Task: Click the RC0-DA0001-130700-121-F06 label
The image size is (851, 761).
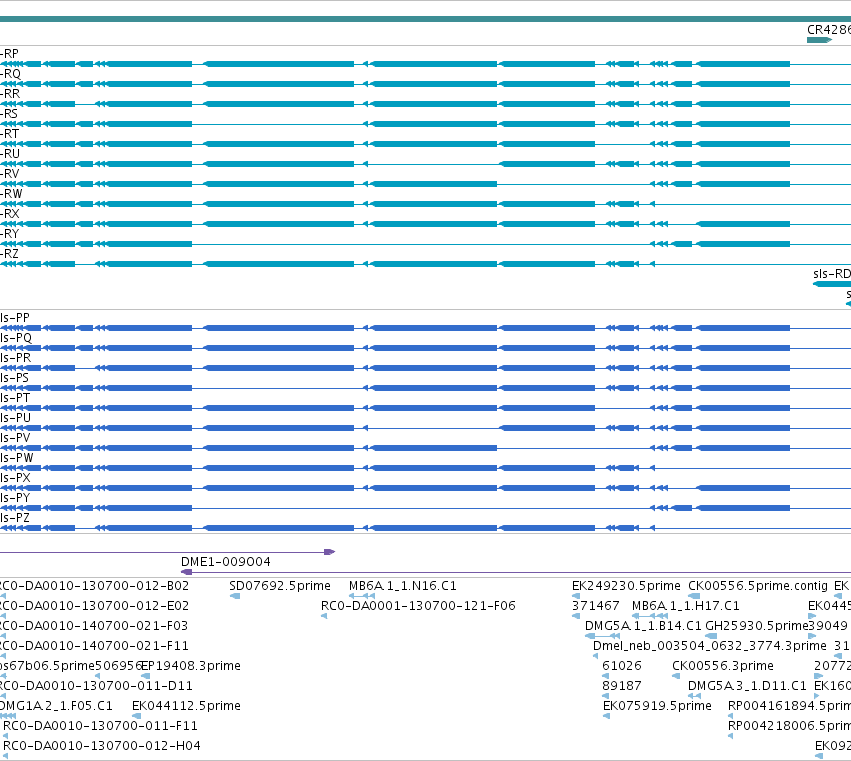Action: pyautogui.click(x=418, y=606)
